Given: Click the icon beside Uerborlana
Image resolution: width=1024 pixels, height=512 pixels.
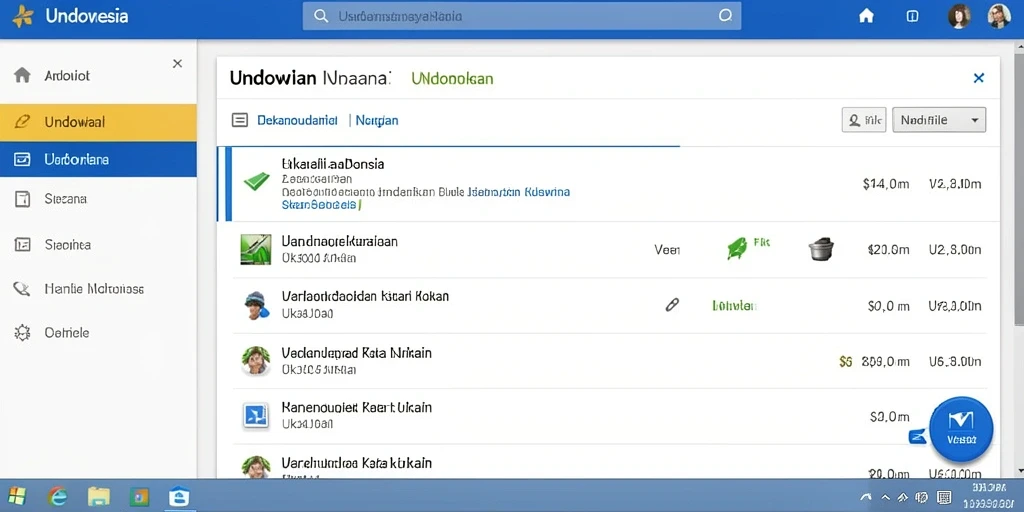Looking at the screenshot, I should coord(22,159).
